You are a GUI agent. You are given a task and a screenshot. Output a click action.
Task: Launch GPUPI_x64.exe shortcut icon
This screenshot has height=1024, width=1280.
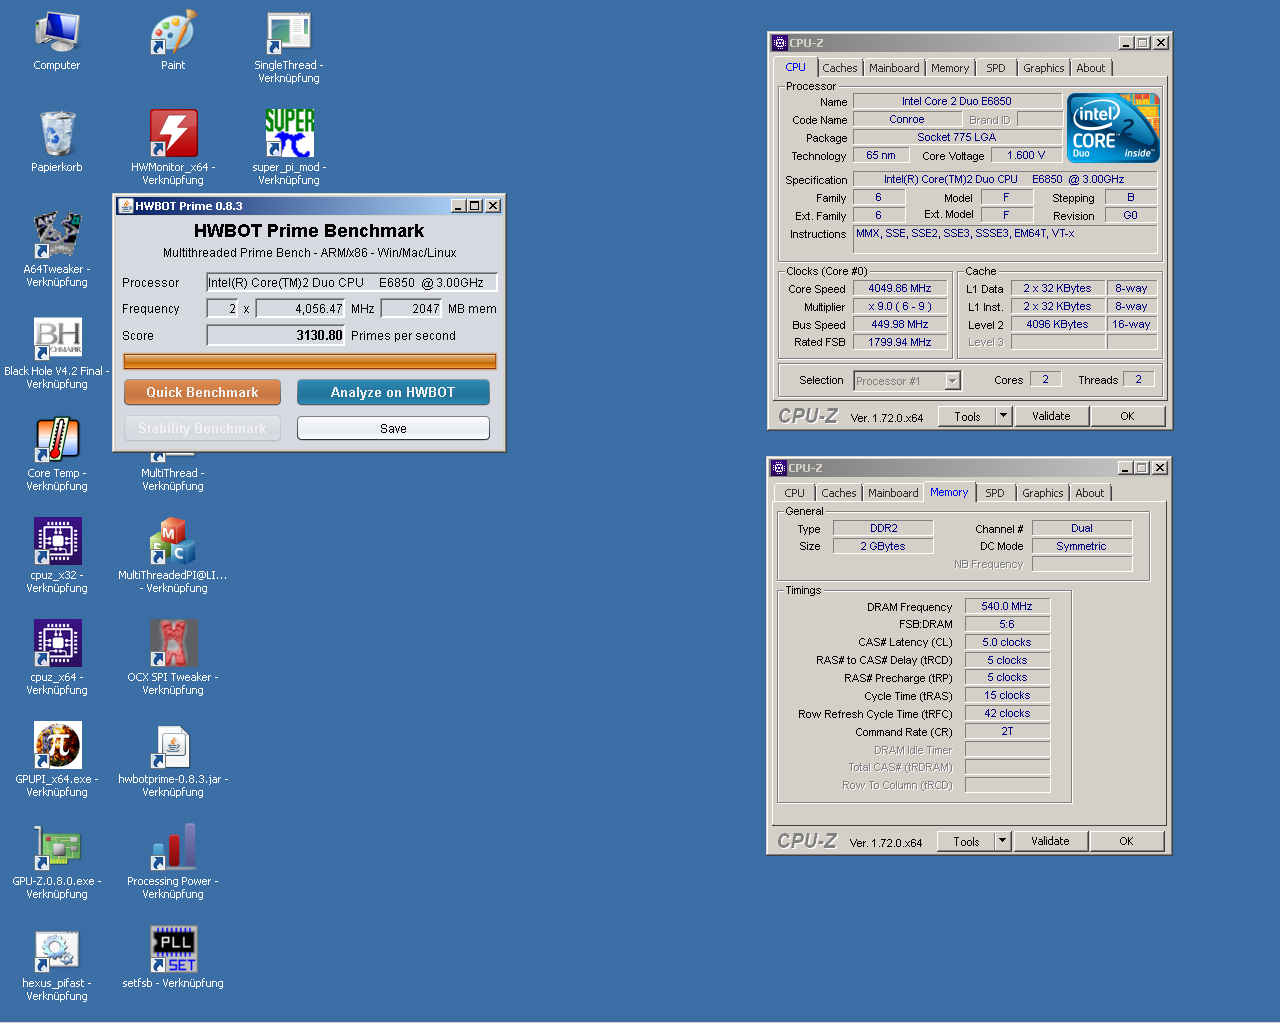point(57,746)
